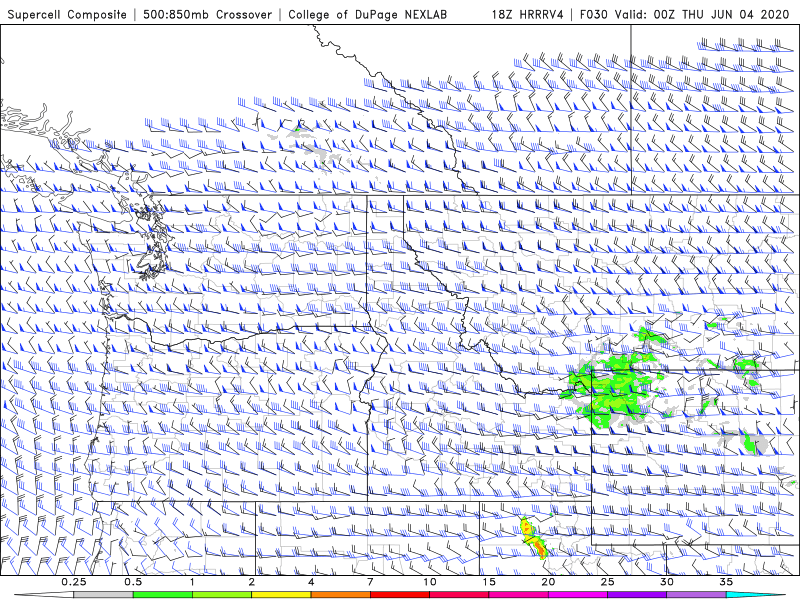
Task: Click the legend value 1
Action: (192, 582)
